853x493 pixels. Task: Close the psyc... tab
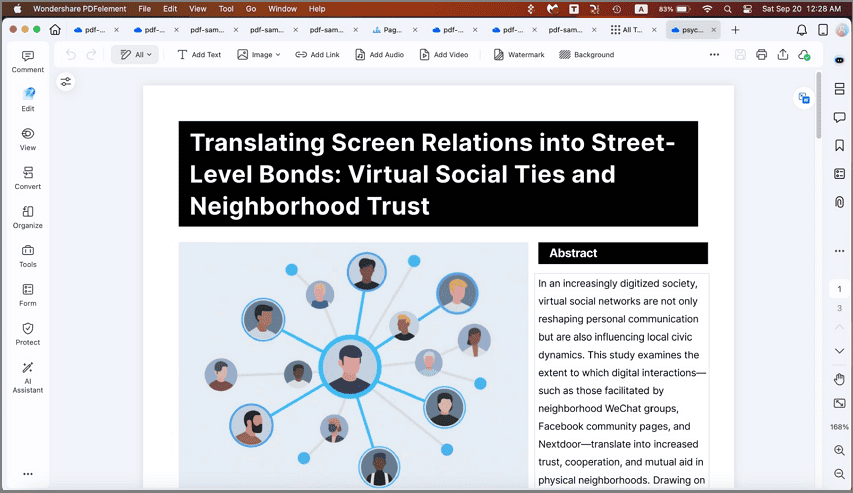714,30
